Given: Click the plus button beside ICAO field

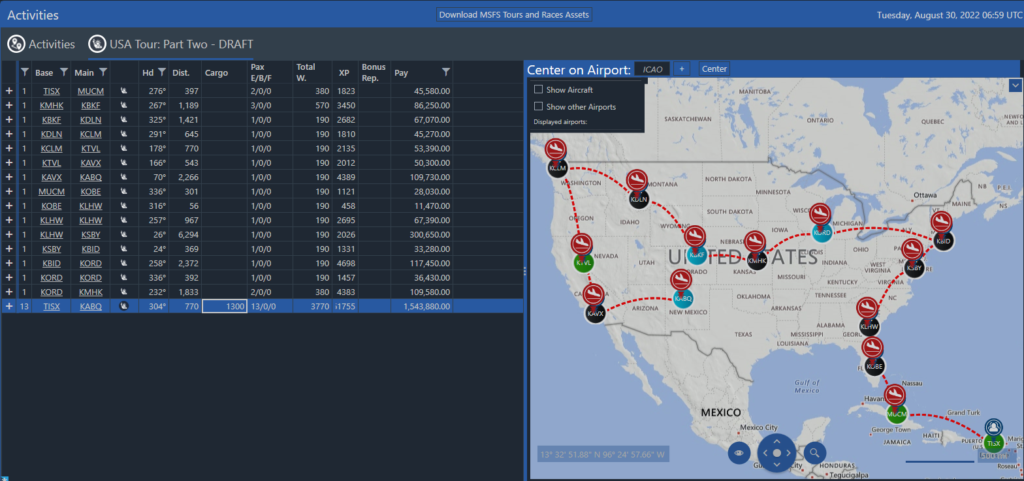Looking at the screenshot, I should (x=681, y=69).
